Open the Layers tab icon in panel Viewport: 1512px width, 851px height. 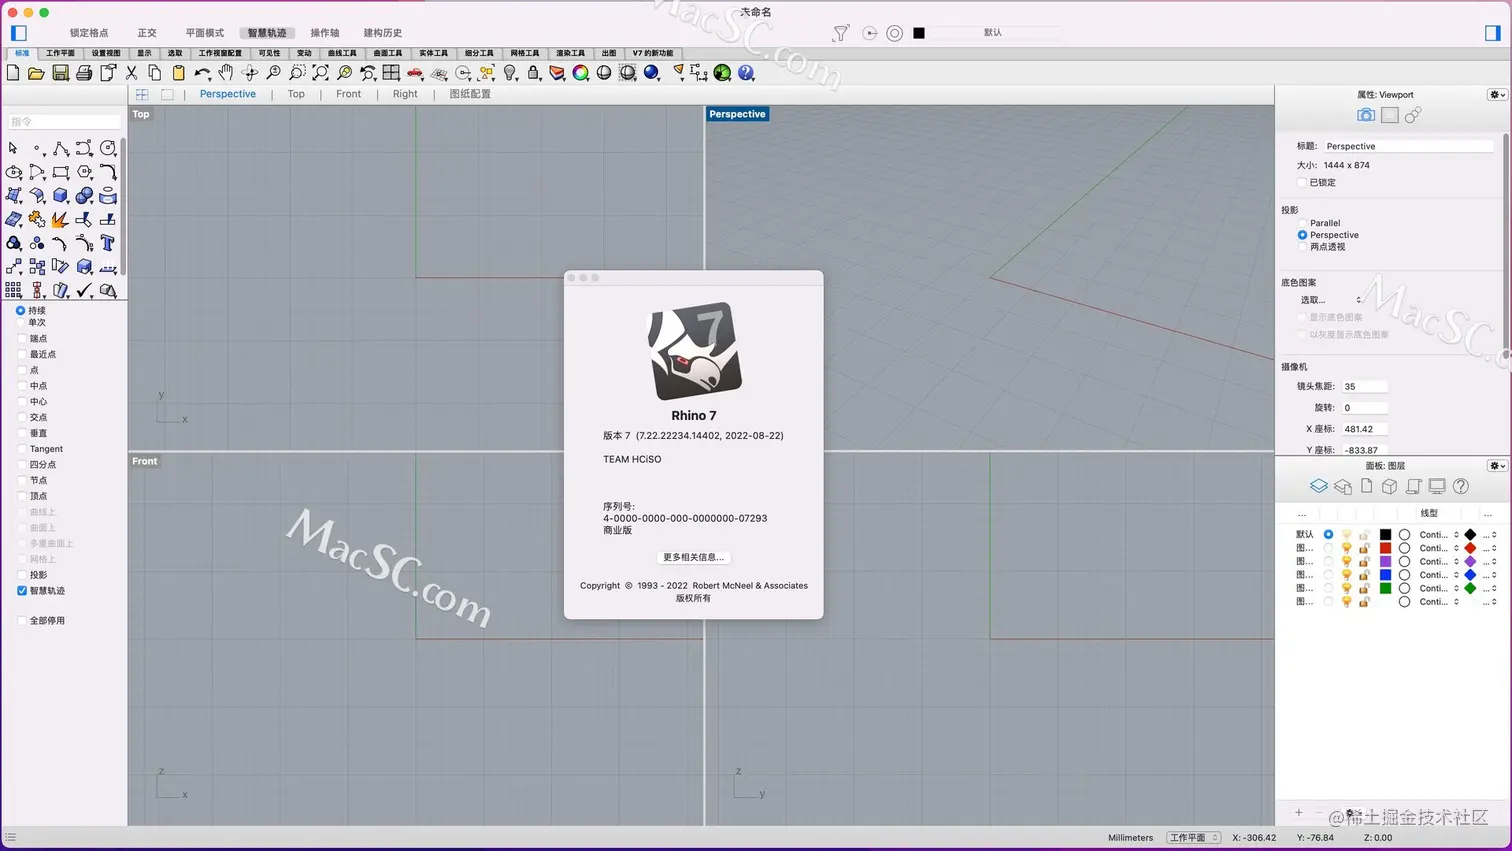(x=1319, y=486)
